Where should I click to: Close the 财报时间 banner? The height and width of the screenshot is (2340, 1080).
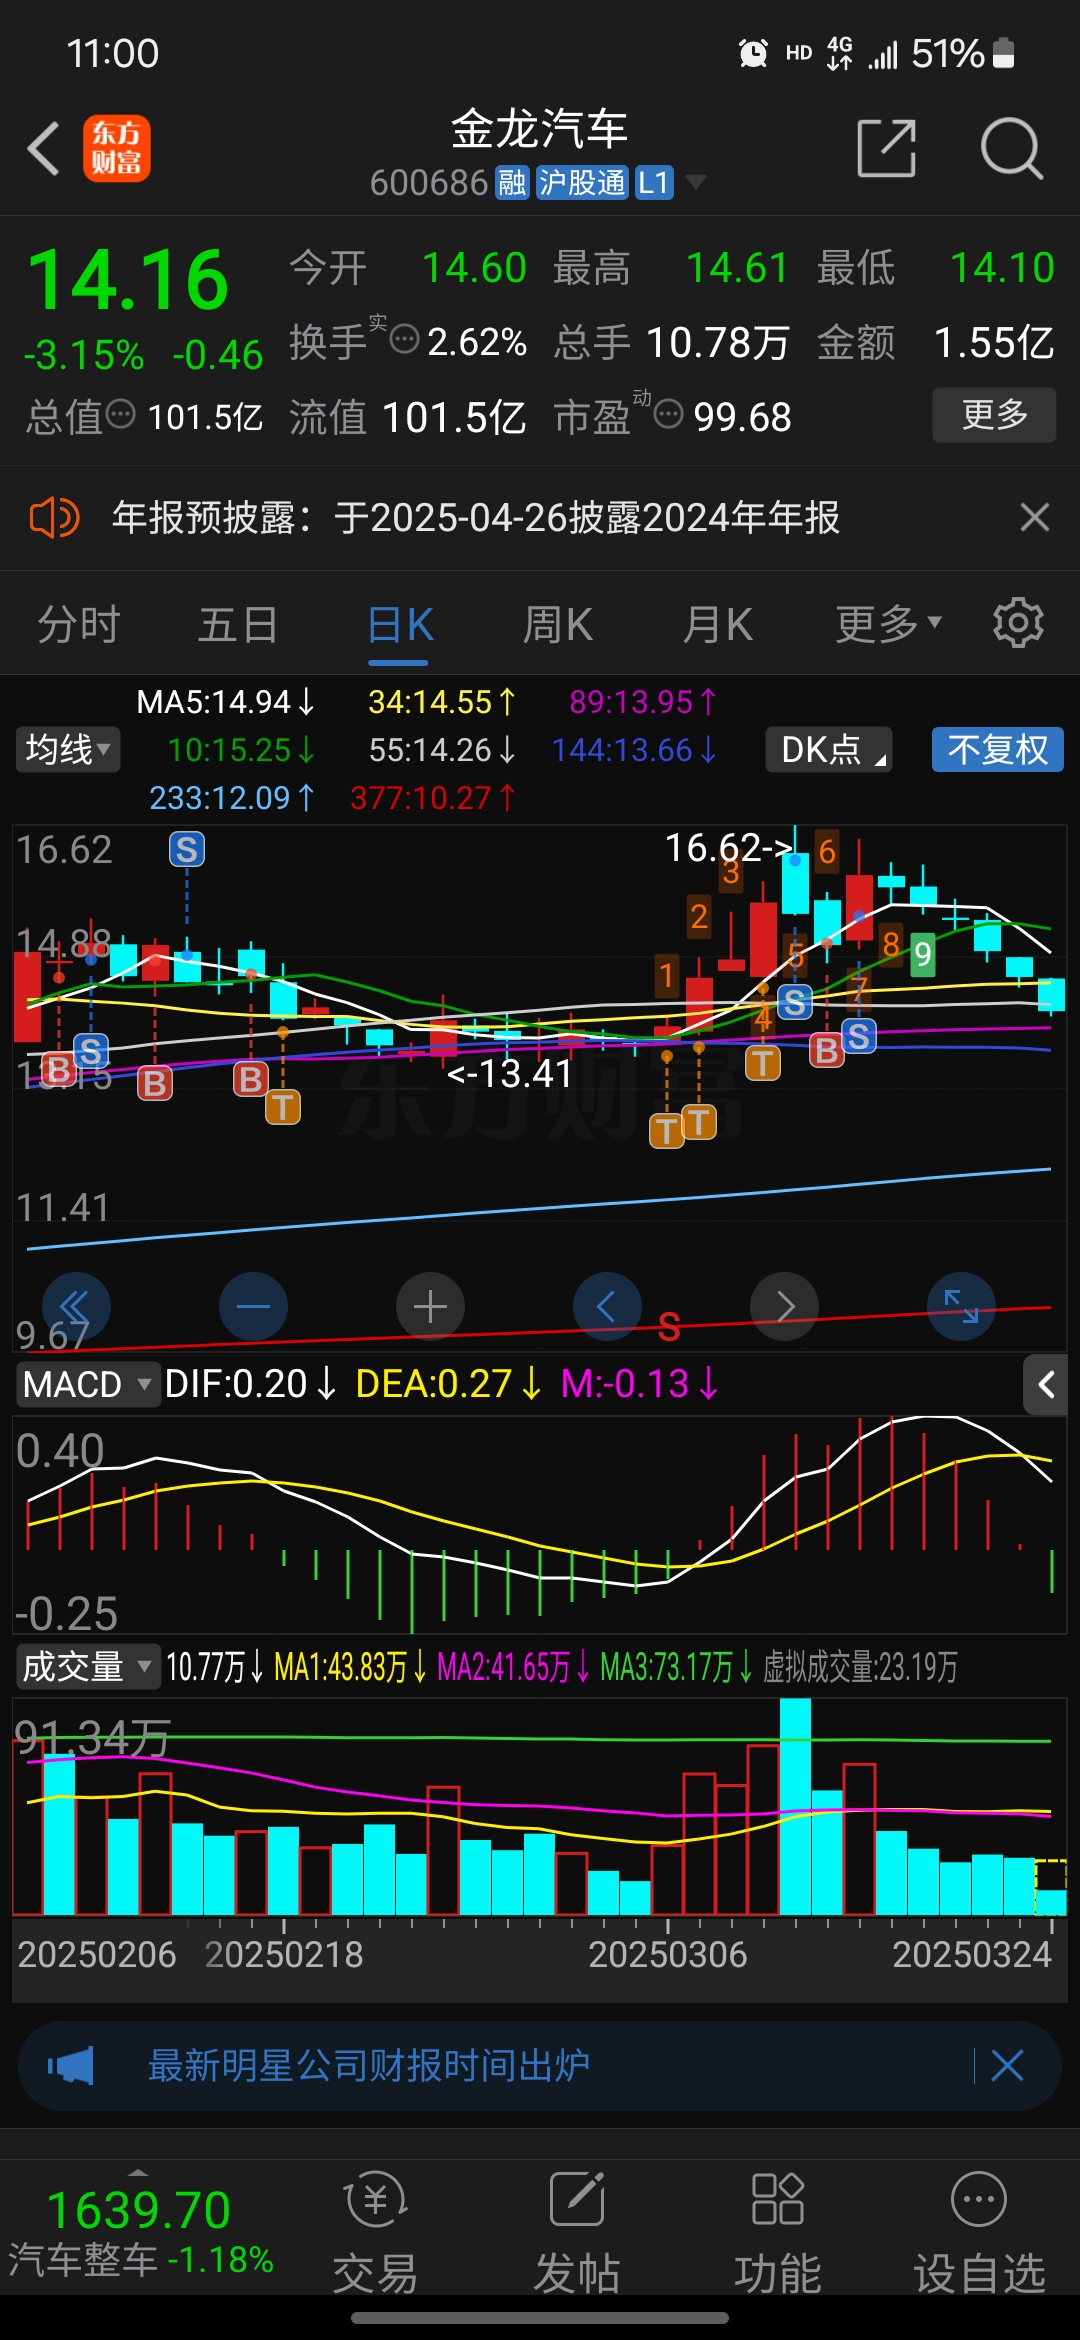[1006, 2065]
